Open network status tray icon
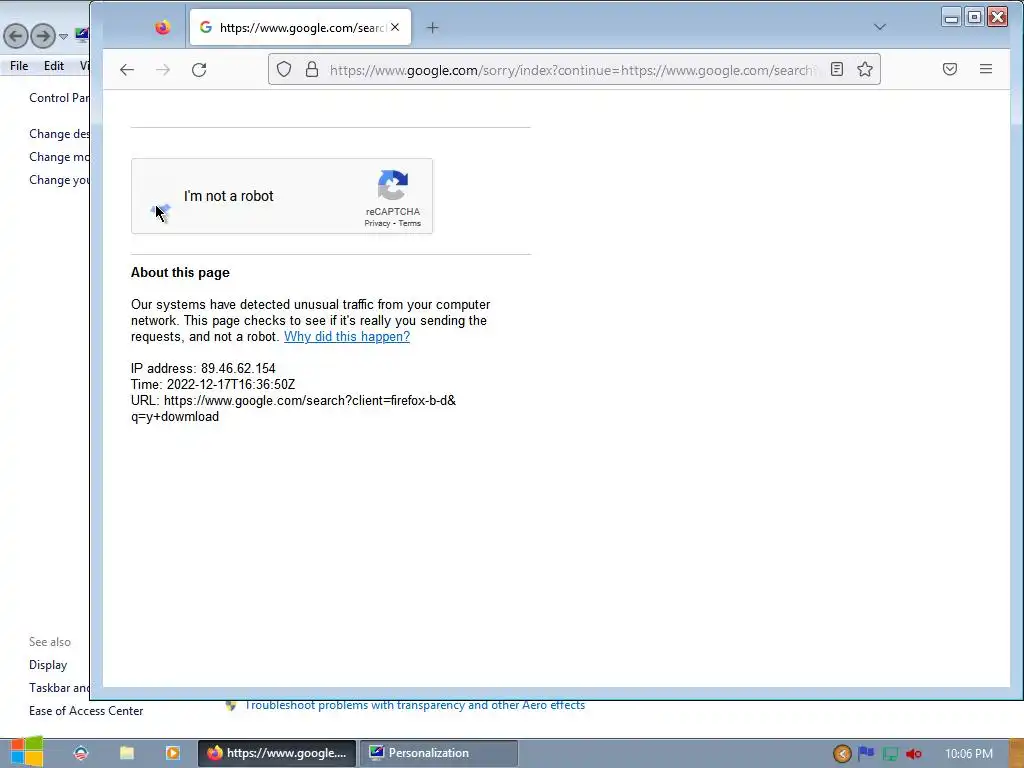Screen dimensions: 1024x768 (889, 754)
